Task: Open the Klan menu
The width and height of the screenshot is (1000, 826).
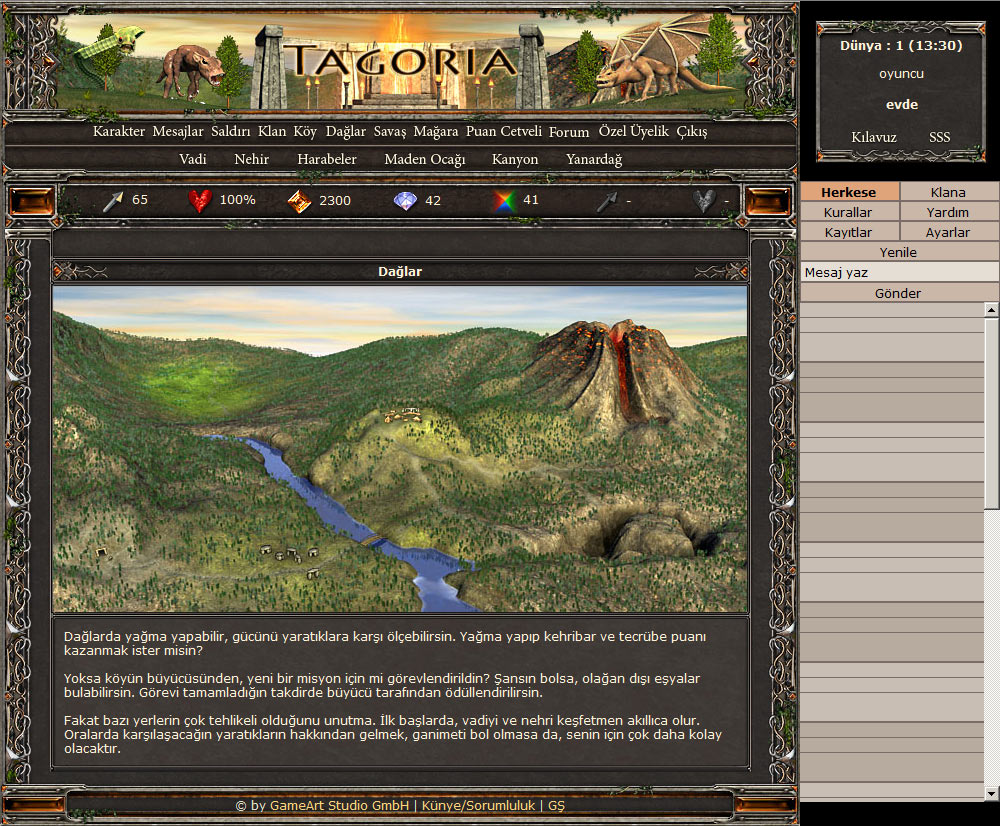Action: [x=272, y=131]
